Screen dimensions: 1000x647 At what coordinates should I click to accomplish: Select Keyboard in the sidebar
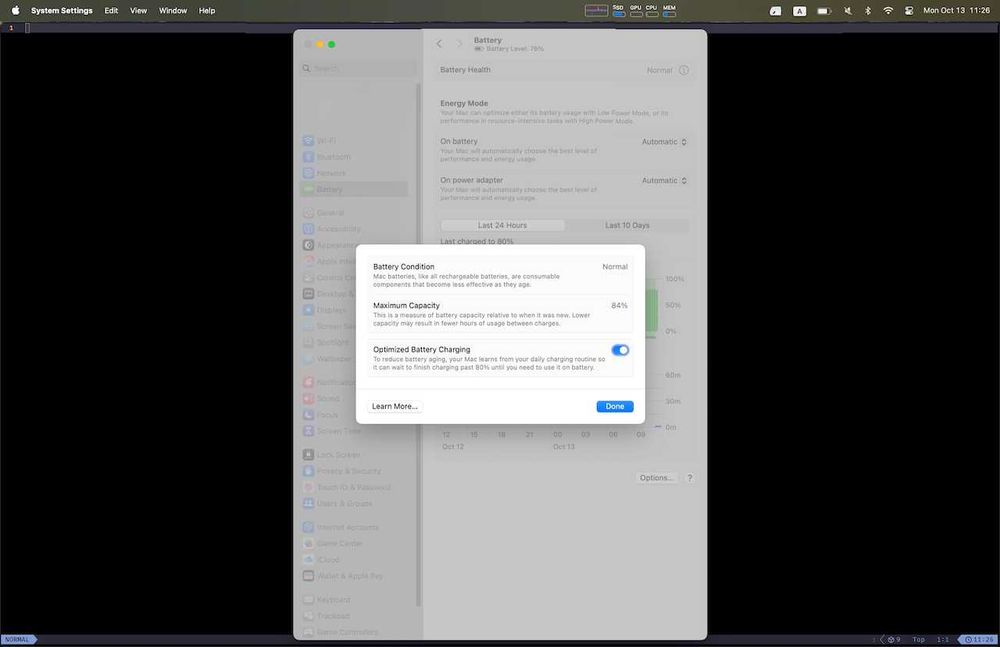(353, 600)
